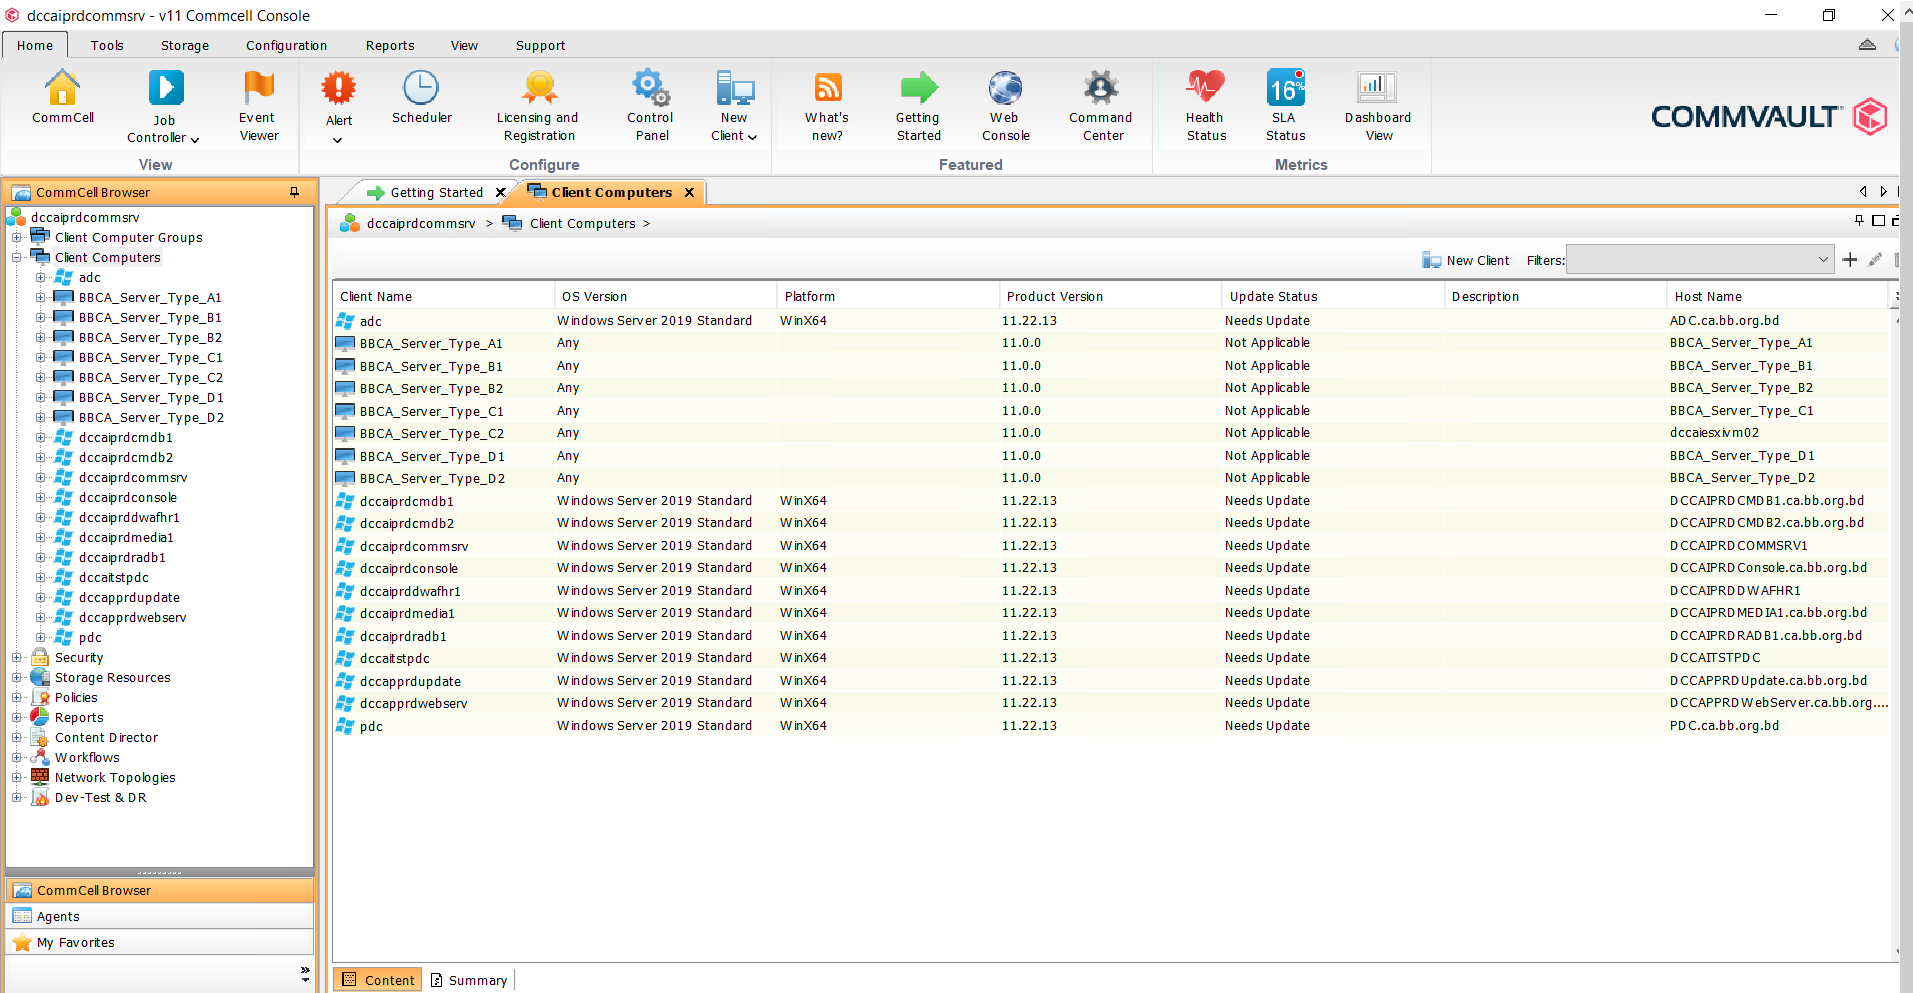Expand the Policies node

click(x=17, y=697)
